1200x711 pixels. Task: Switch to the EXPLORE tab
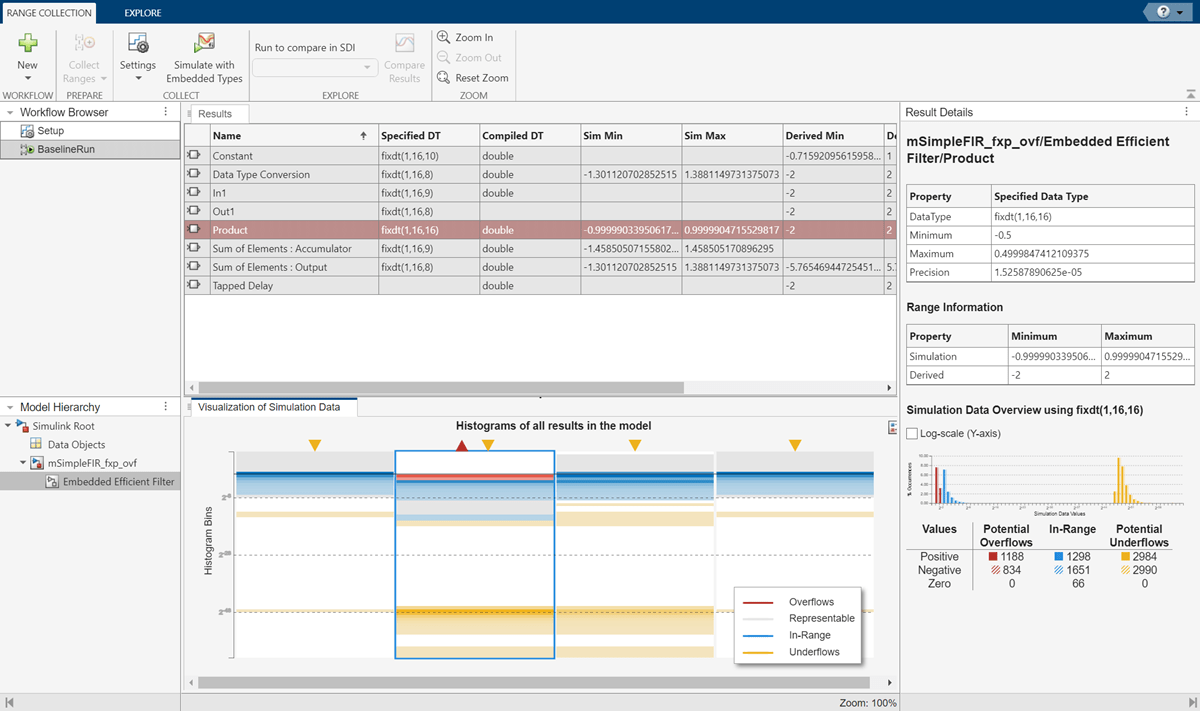(142, 13)
